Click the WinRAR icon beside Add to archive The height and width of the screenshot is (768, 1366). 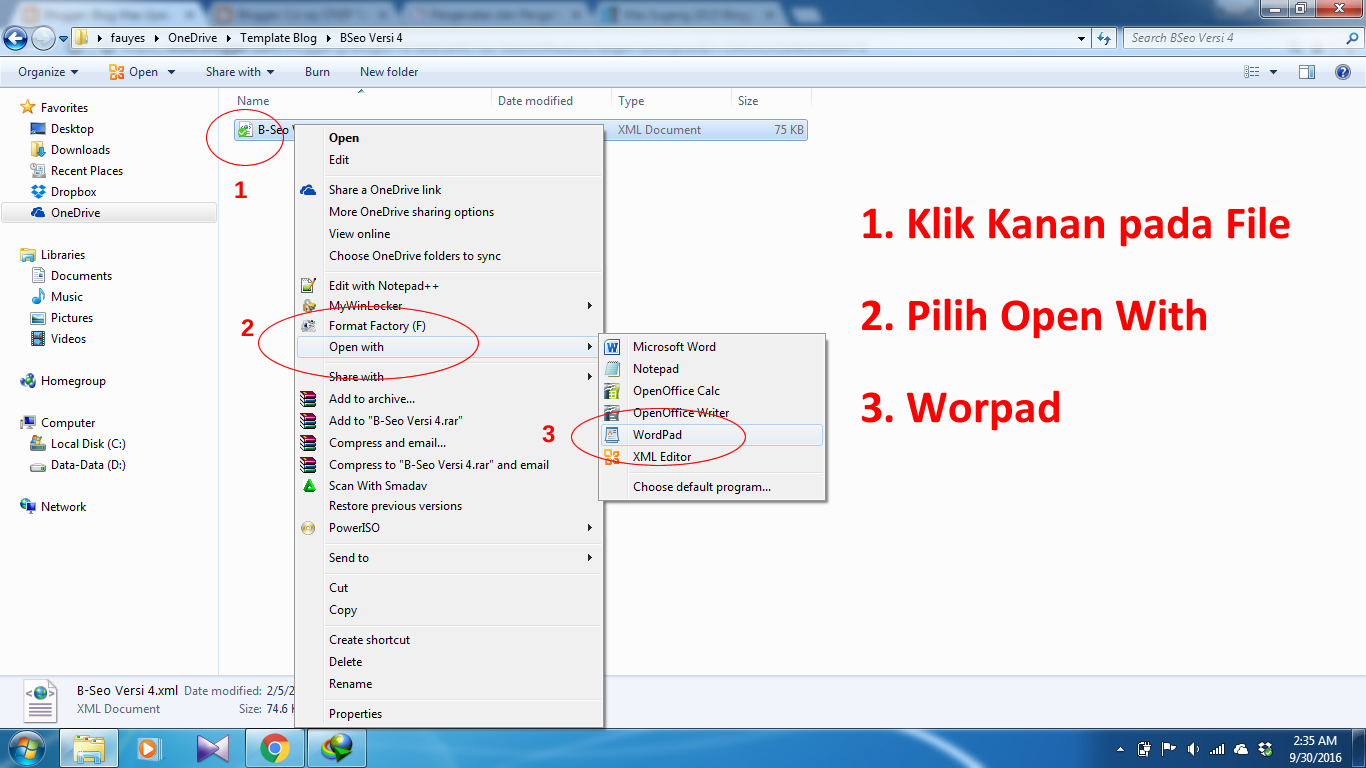coord(309,399)
